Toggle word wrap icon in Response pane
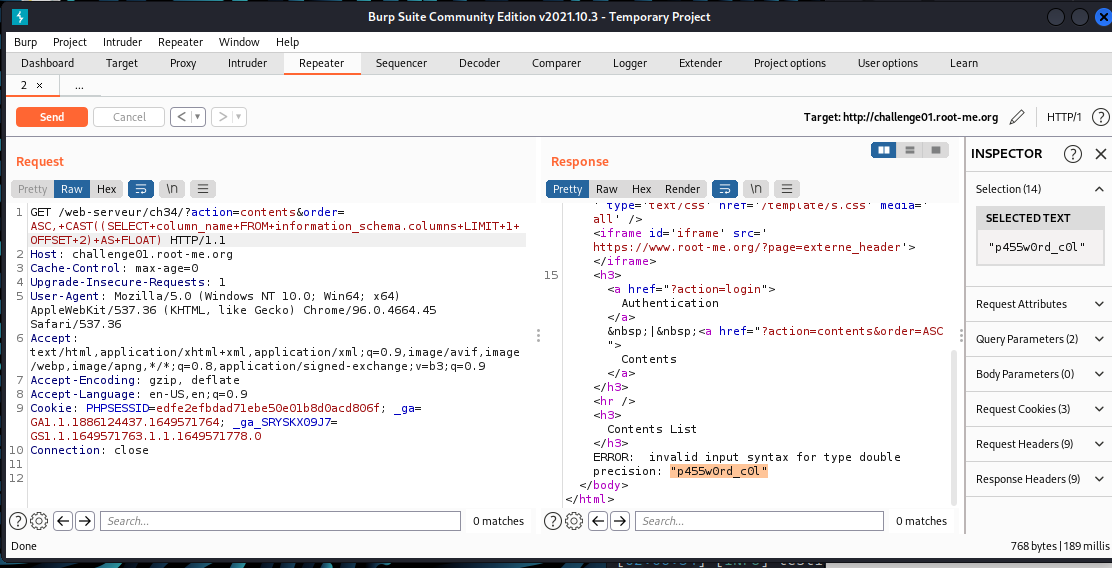The height and width of the screenshot is (568, 1112). [725, 189]
